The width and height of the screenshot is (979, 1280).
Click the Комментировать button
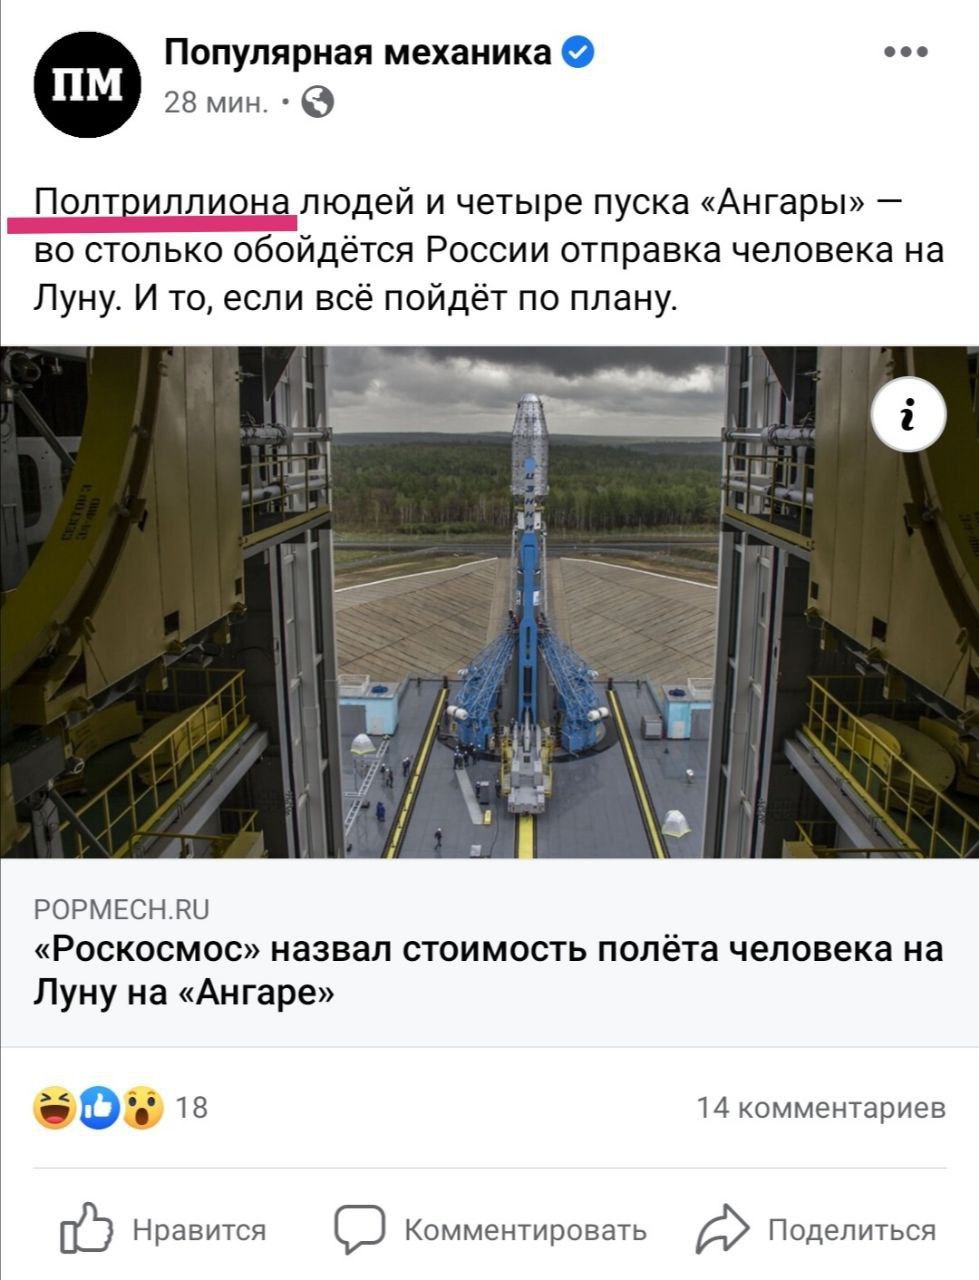(490, 1229)
